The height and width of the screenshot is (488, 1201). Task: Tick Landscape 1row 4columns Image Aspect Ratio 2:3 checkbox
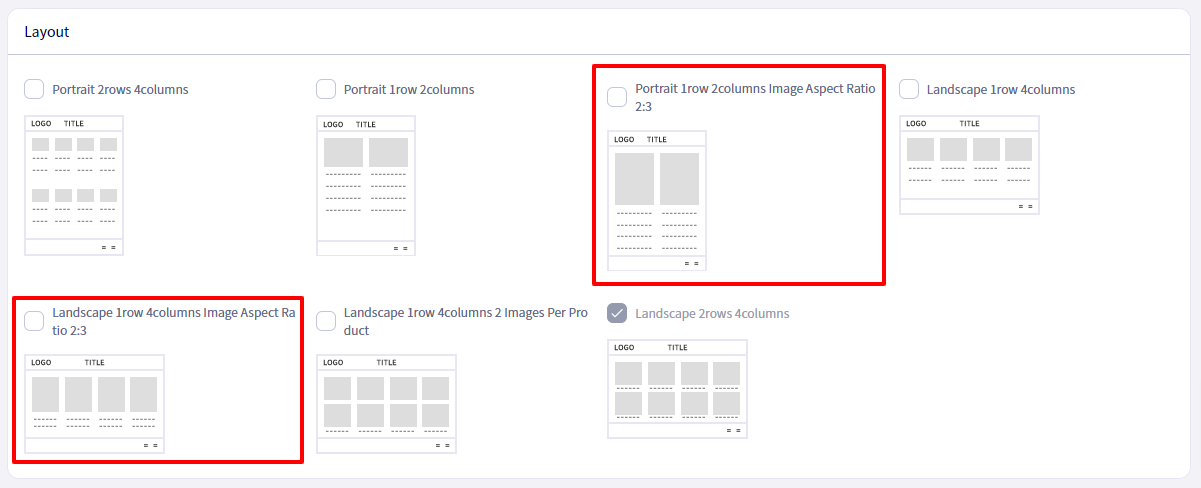pyautogui.click(x=34, y=321)
